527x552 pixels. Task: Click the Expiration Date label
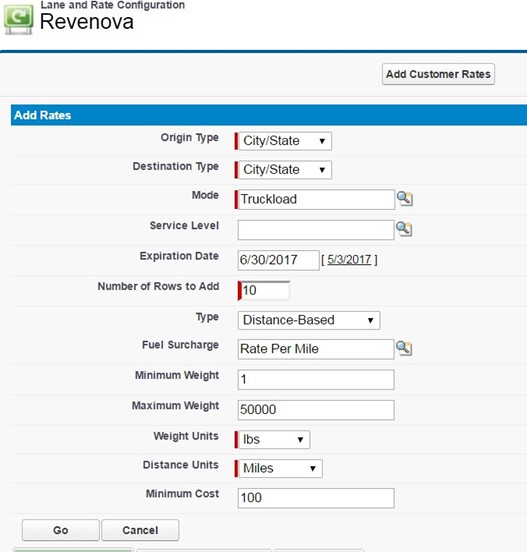(x=179, y=256)
